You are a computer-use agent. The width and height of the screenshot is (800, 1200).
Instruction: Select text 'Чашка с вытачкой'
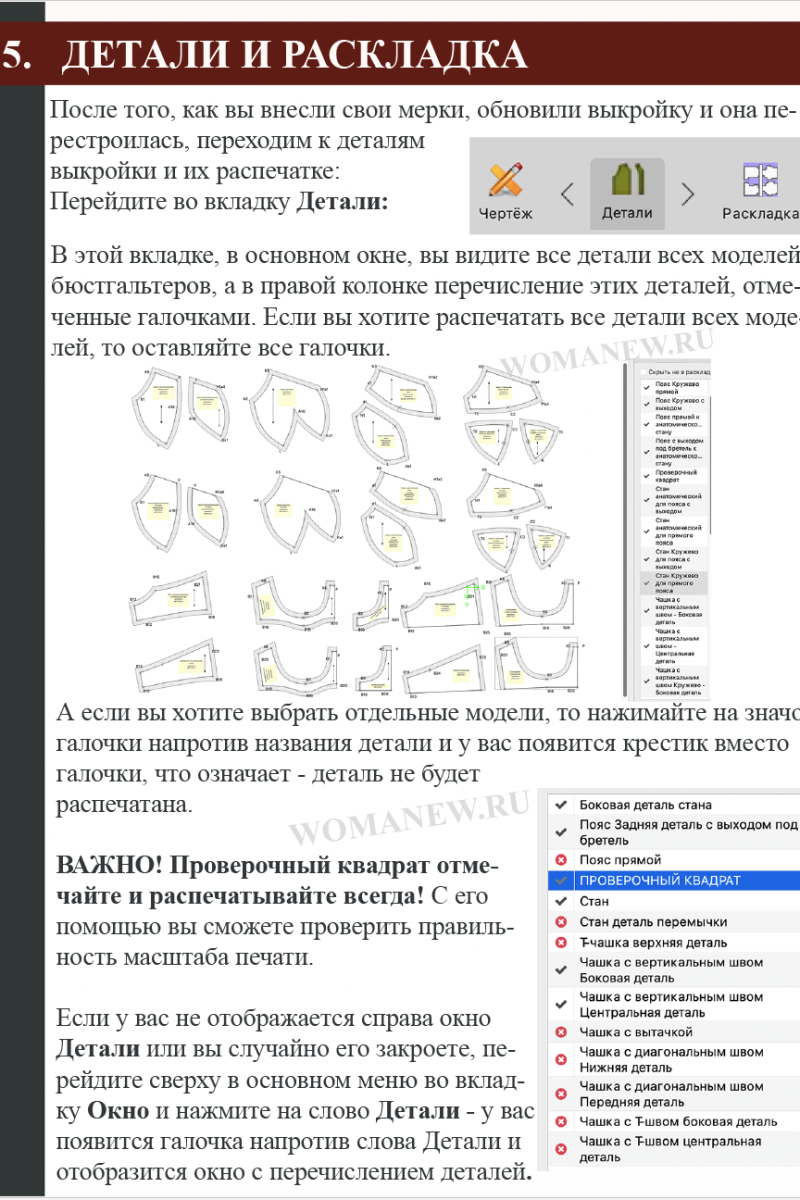pyautogui.click(x=636, y=1032)
